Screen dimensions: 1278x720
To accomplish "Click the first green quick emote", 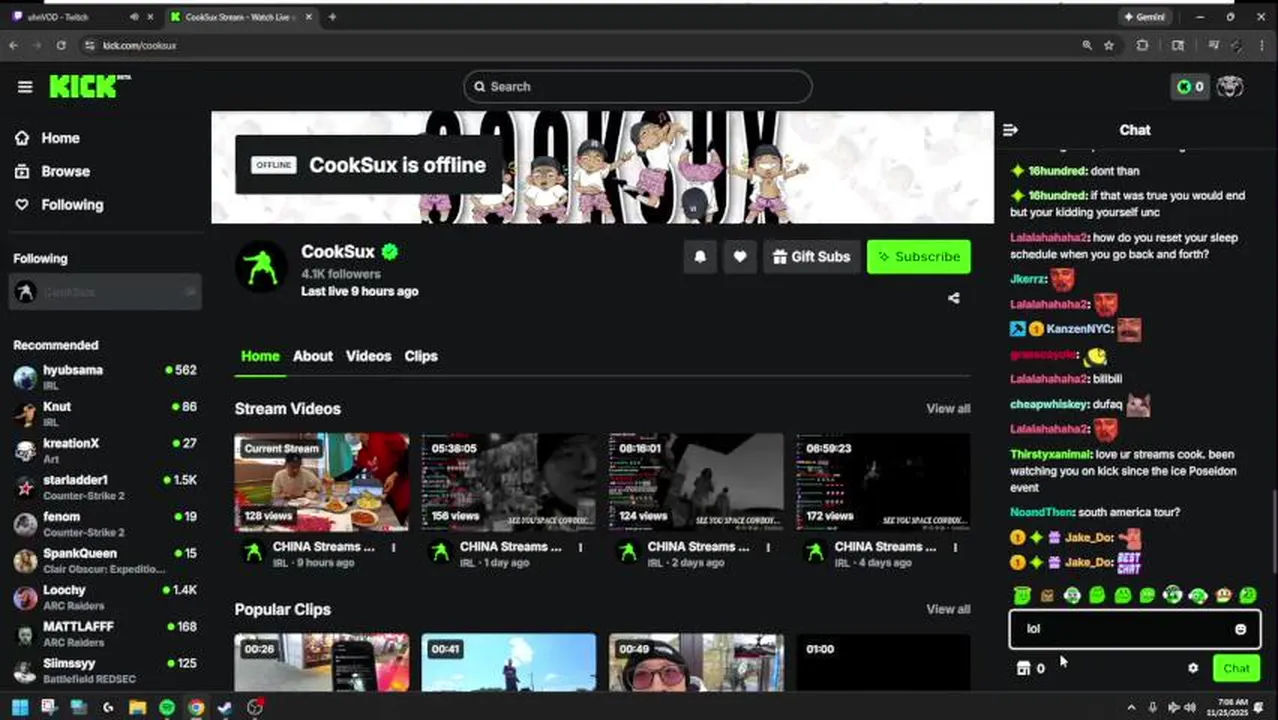I will 1022,596.
